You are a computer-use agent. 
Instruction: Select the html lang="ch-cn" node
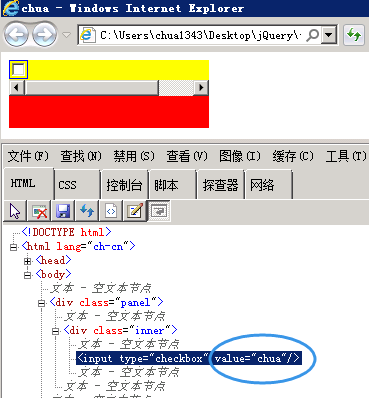pyautogui.click(x=78, y=246)
